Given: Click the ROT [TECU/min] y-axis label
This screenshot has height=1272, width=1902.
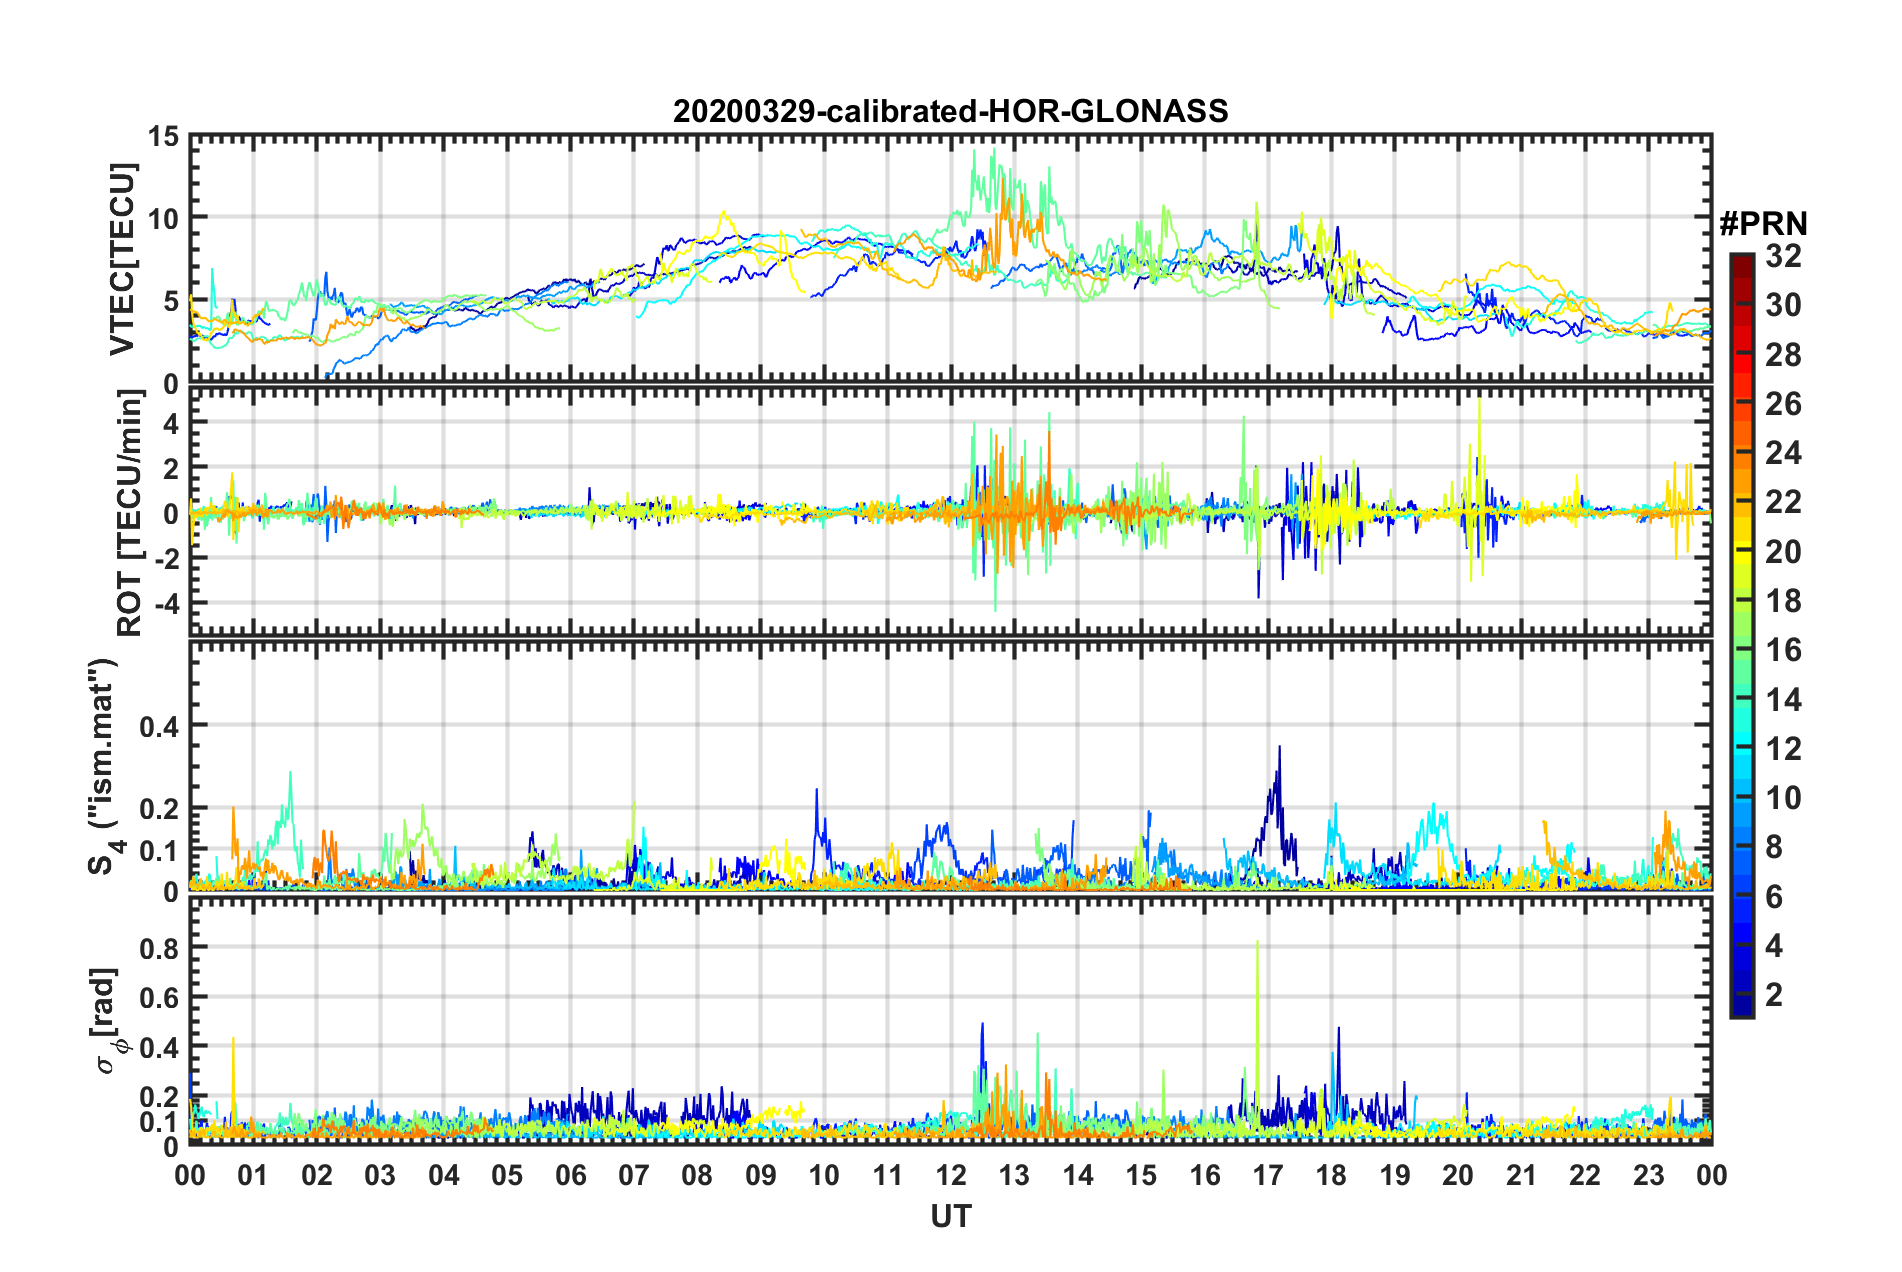Looking at the screenshot, I should pos(130,513).
